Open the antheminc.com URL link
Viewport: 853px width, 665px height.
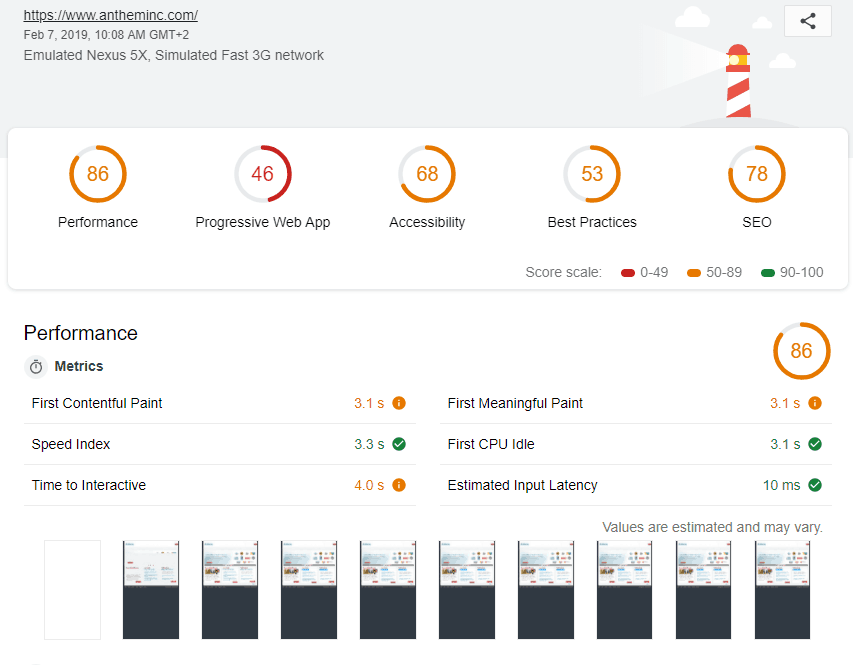[110, 15]
